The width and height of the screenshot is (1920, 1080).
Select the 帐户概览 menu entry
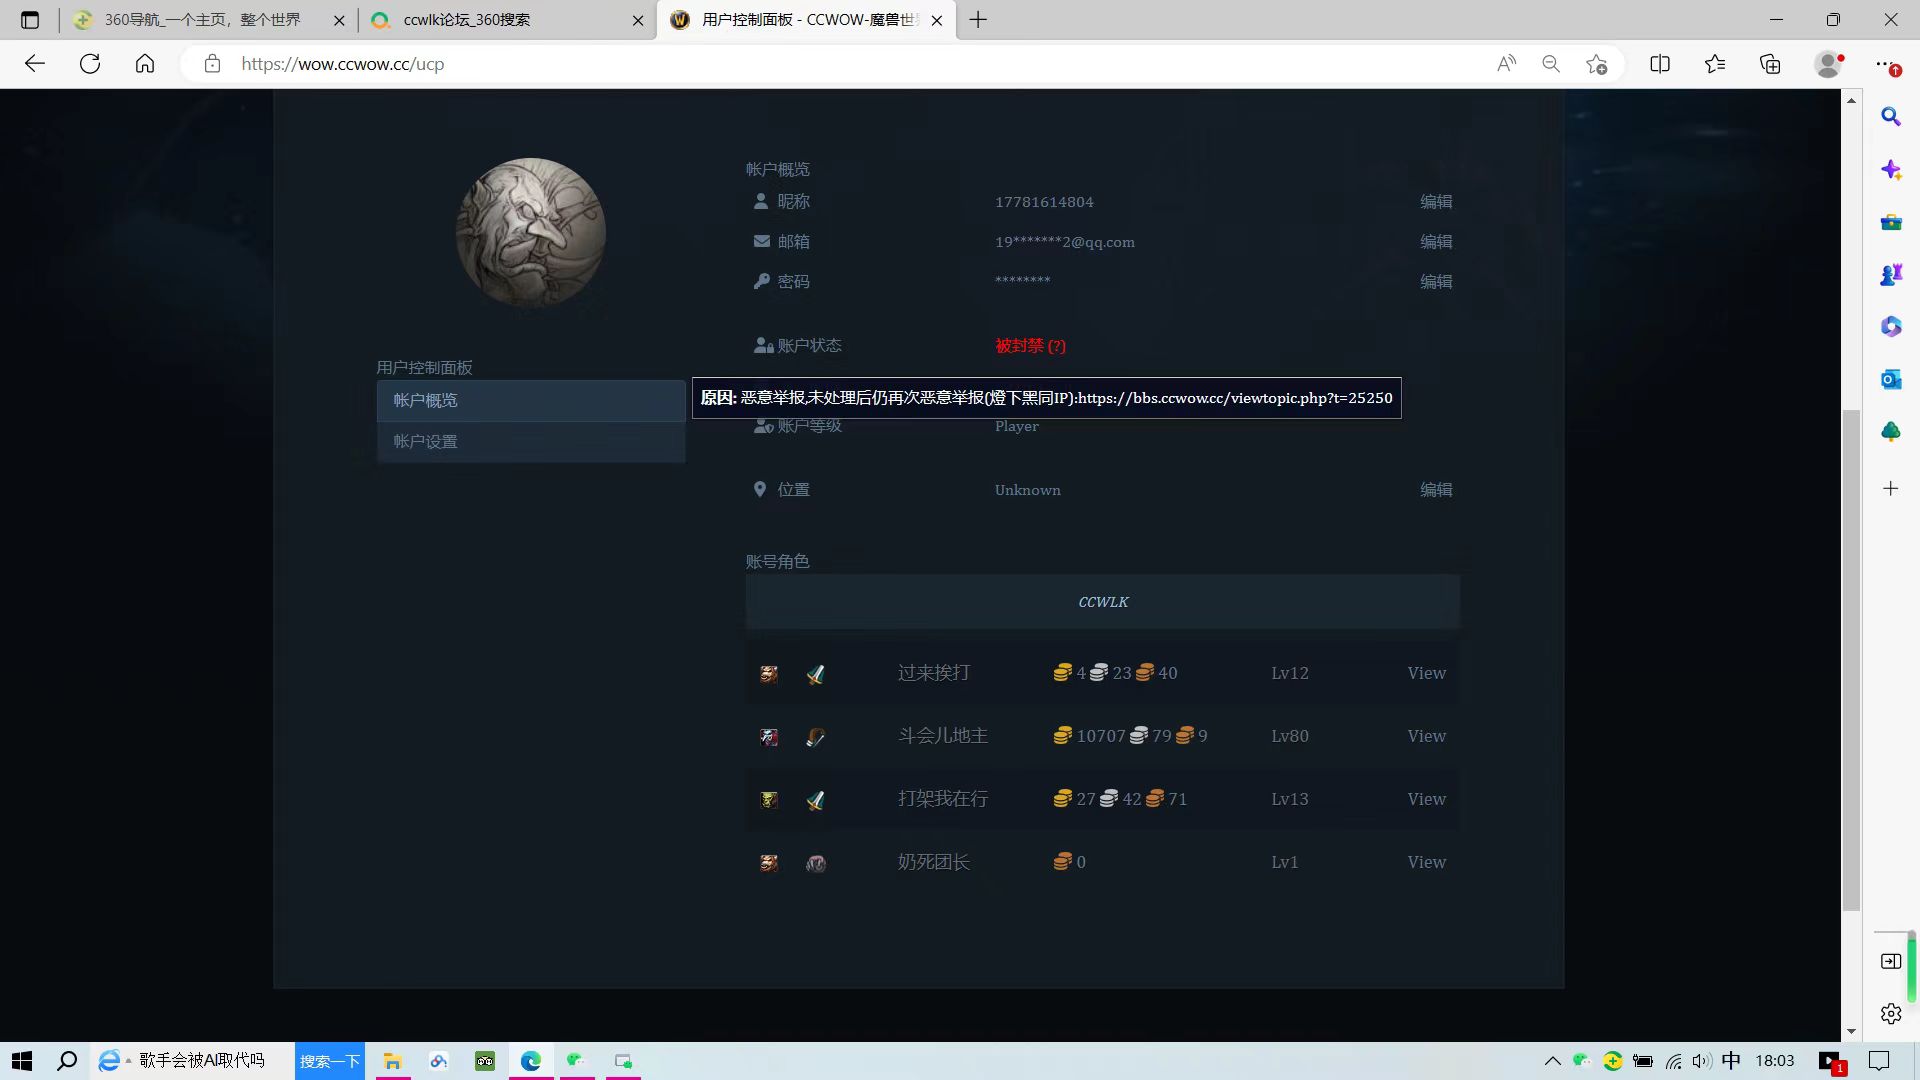pyautogui.click(x=425, y=400)
